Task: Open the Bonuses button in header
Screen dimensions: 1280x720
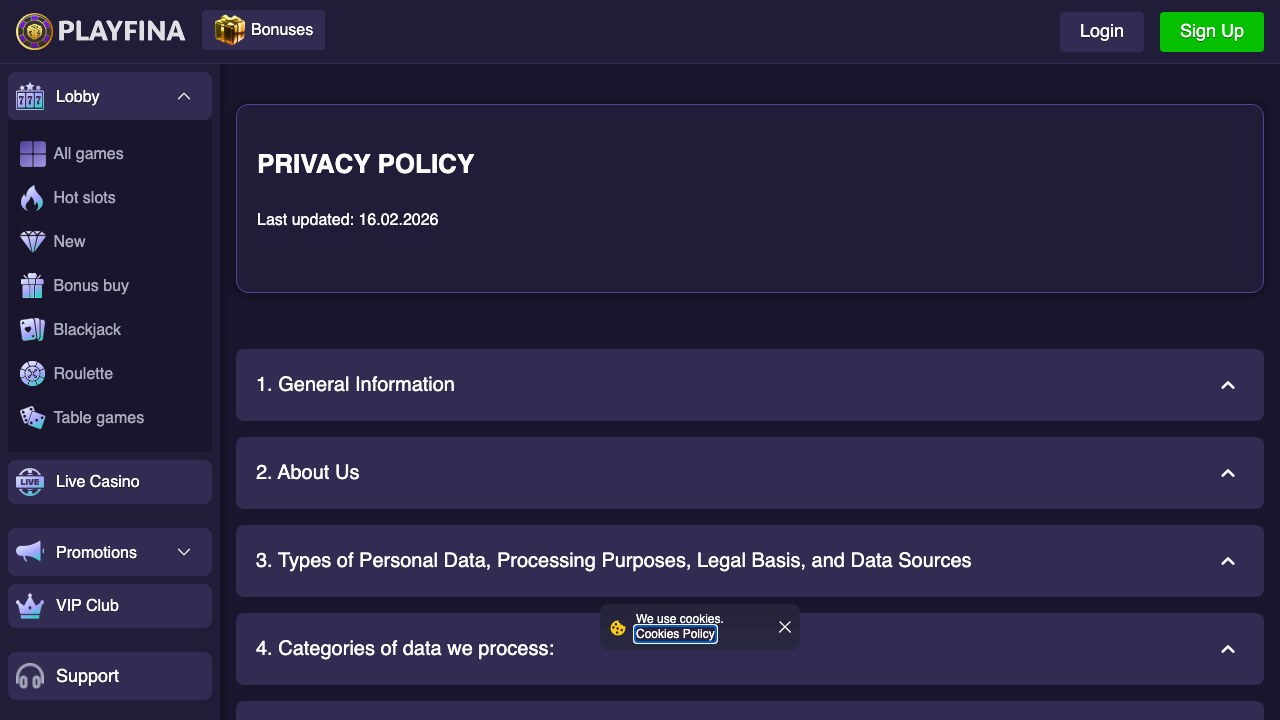Action: (x=263, y=30)
